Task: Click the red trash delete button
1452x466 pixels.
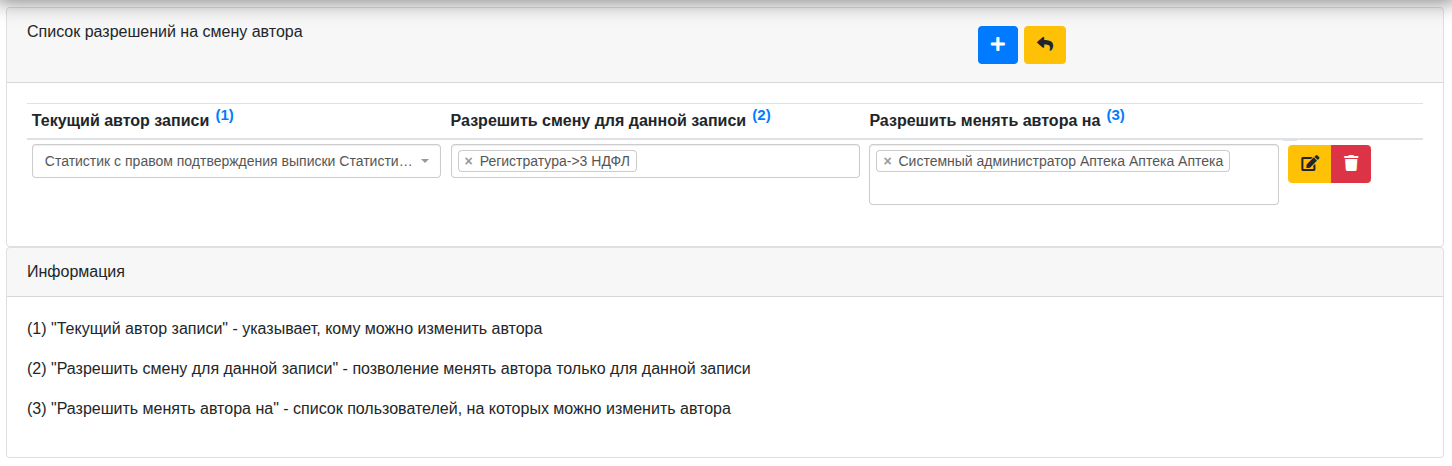Action: [1351, 164]
